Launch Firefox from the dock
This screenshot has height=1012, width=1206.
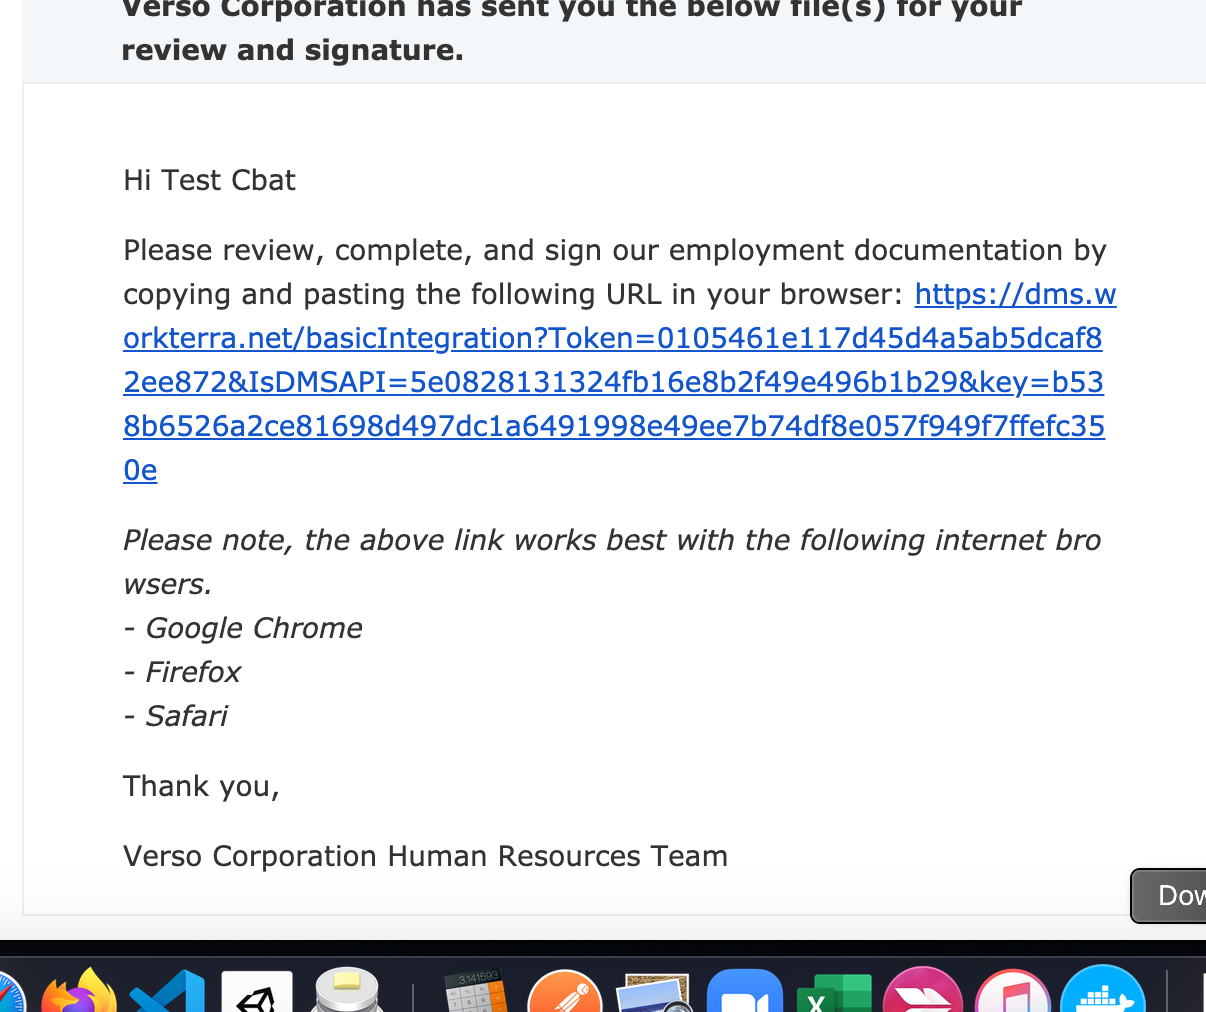78,994
